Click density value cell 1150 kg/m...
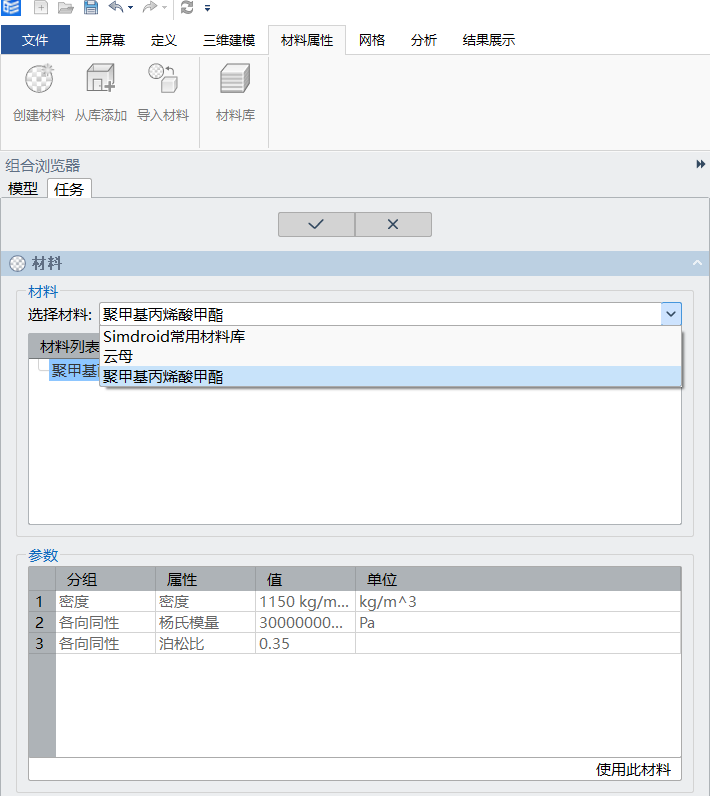Screen dimensions: 710x796 click(x=305, y=602)
